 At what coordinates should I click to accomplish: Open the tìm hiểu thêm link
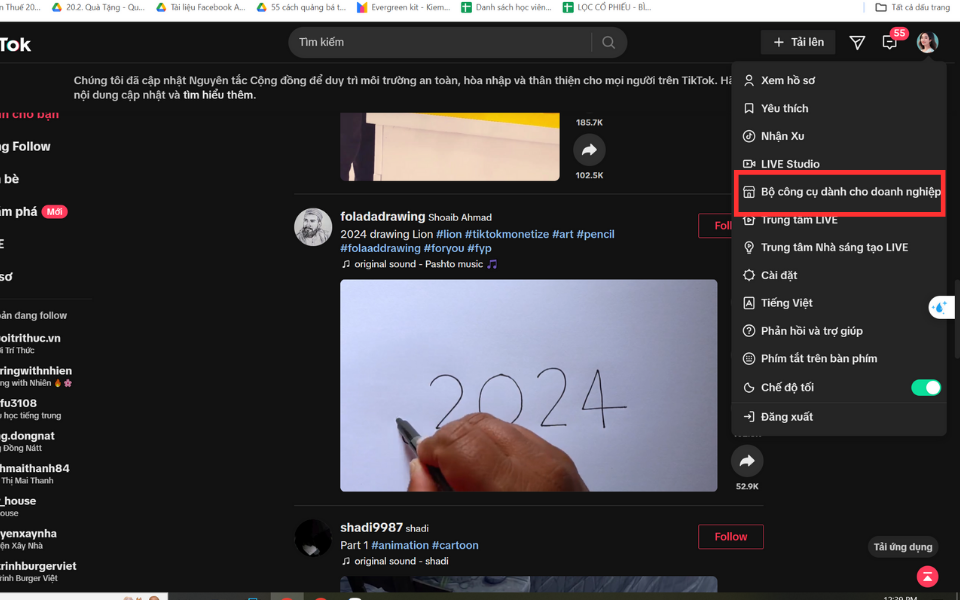pos(219,95)
